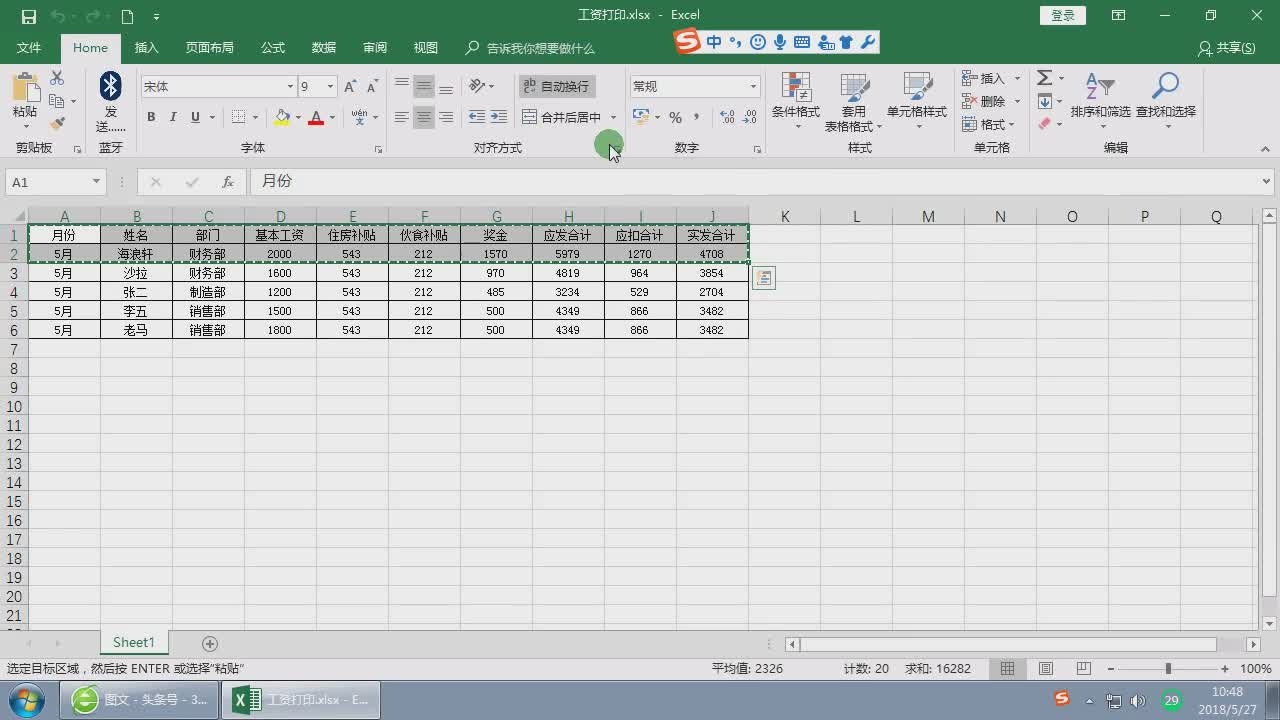Click the 共享 share button
The width and height of the screenshot is (1280, 720).
point(1227,48)
